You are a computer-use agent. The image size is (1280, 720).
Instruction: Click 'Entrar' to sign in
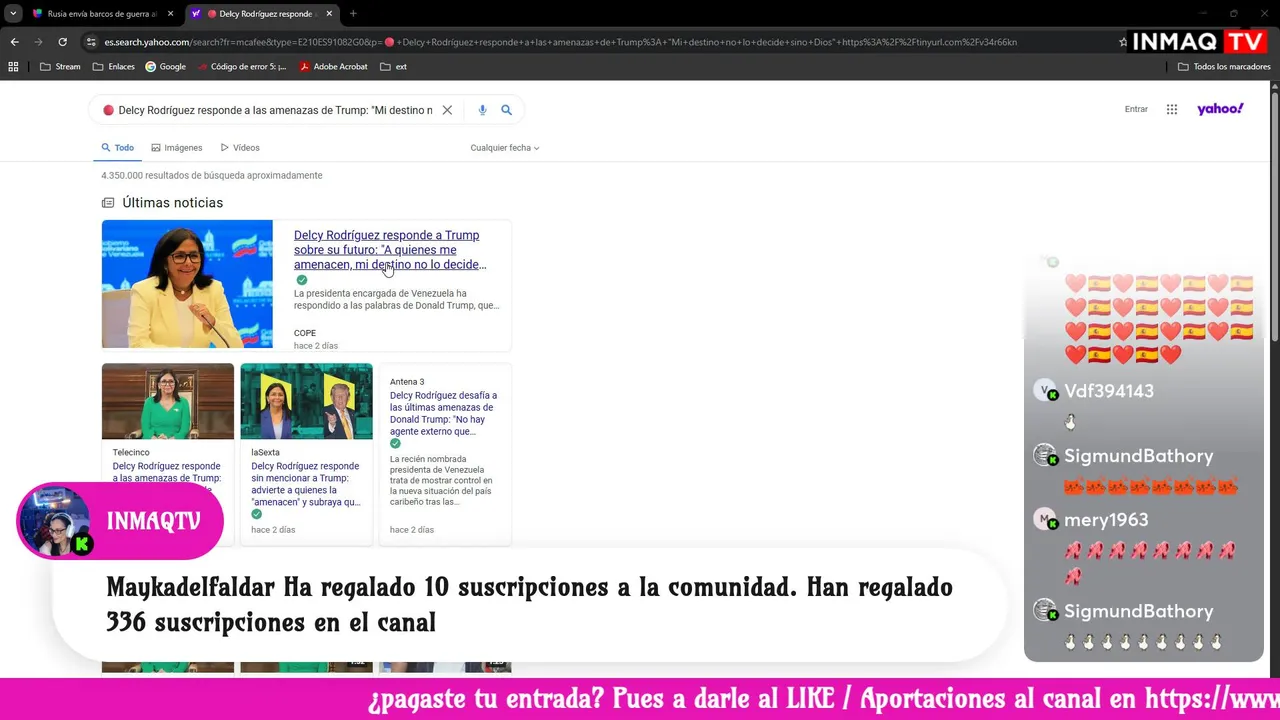coord(1136,109)
